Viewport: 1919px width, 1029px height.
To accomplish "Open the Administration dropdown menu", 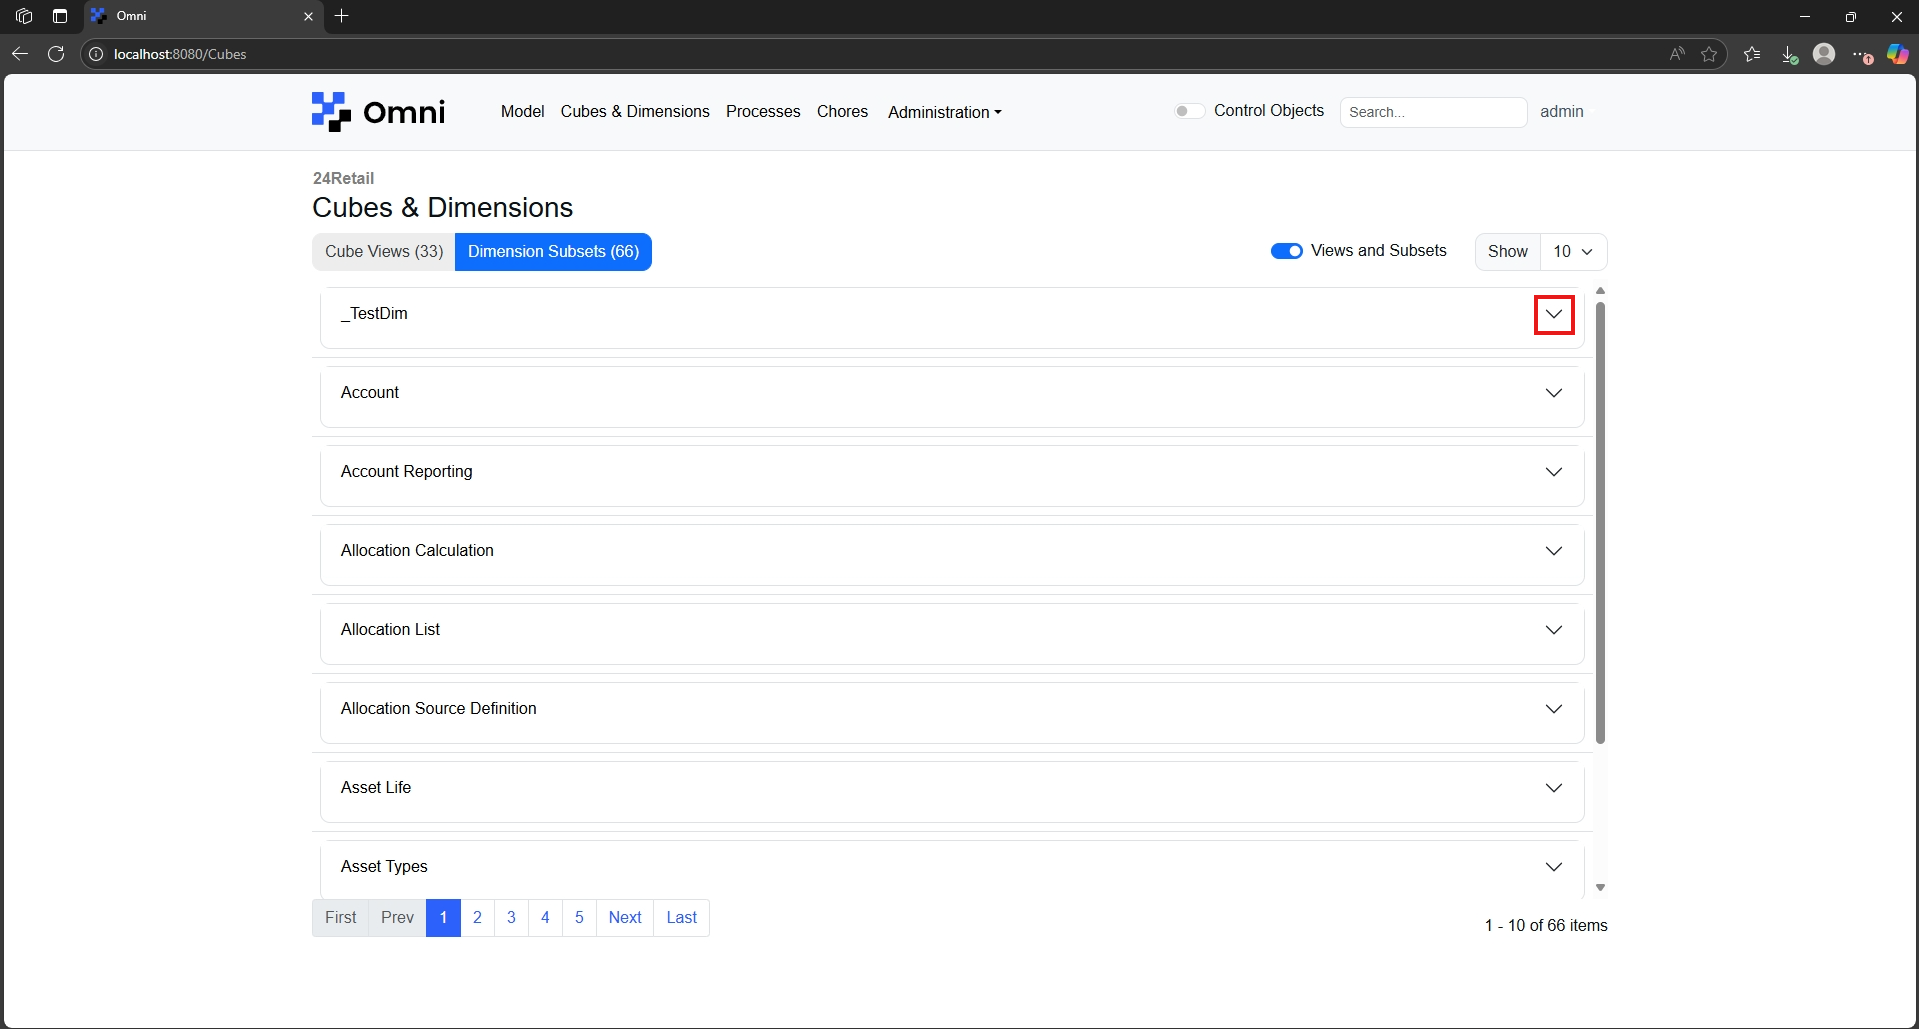I will (x=944, y=112).
